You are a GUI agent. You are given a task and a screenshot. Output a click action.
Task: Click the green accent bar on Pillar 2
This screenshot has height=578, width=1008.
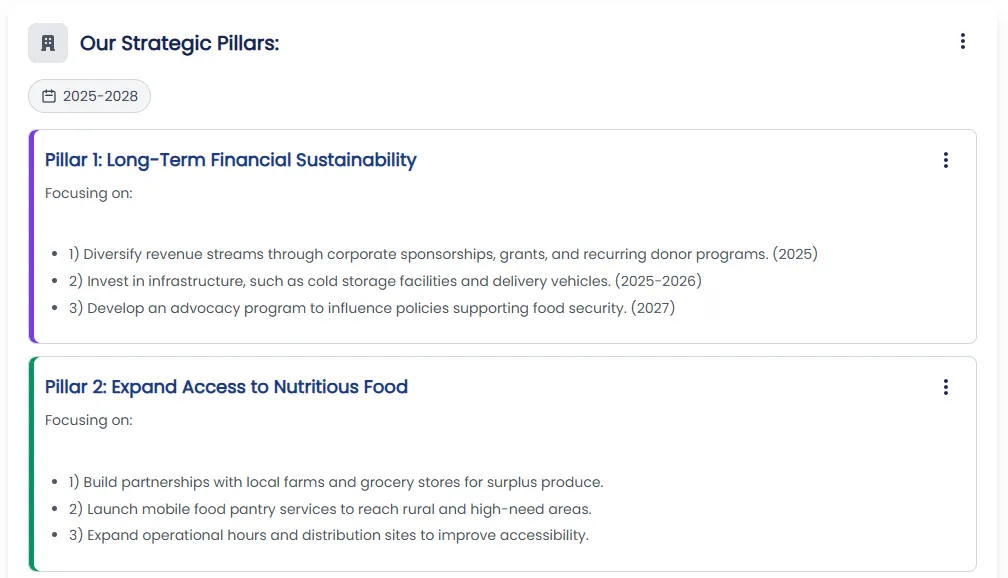[32, 464]
